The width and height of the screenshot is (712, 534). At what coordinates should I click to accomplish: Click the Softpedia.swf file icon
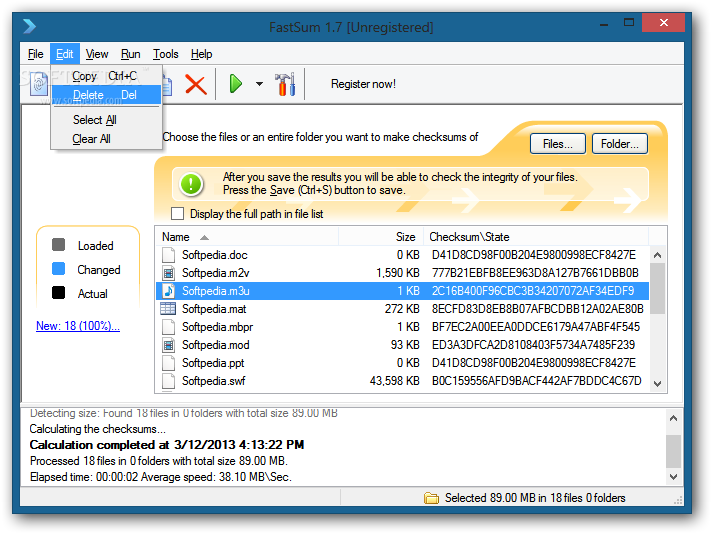click(168, 381)
